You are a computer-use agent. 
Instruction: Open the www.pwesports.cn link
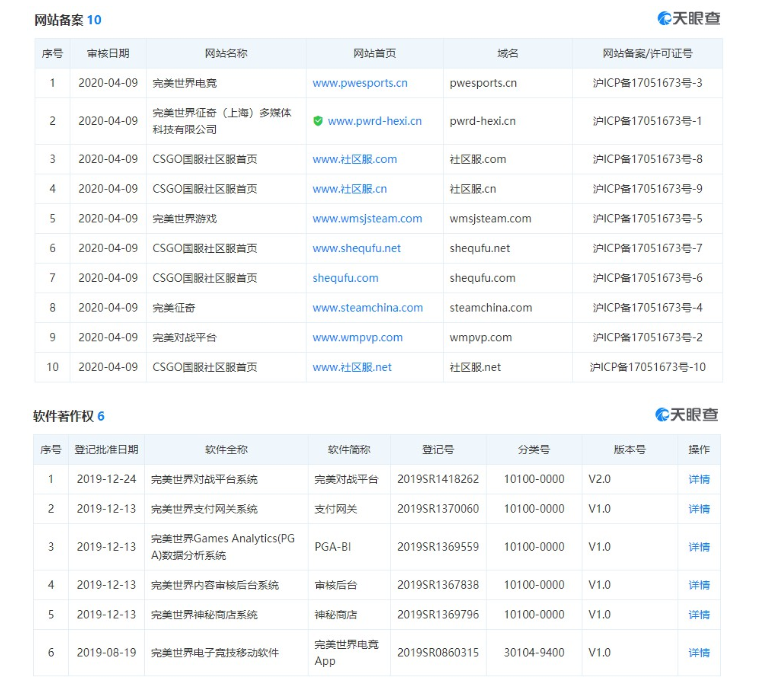[360, 83]
